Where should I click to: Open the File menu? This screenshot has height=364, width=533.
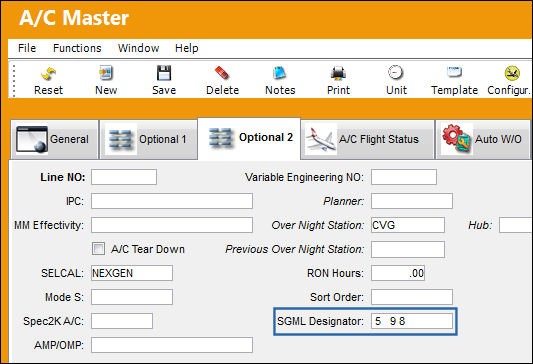click(x=27, y=48)
